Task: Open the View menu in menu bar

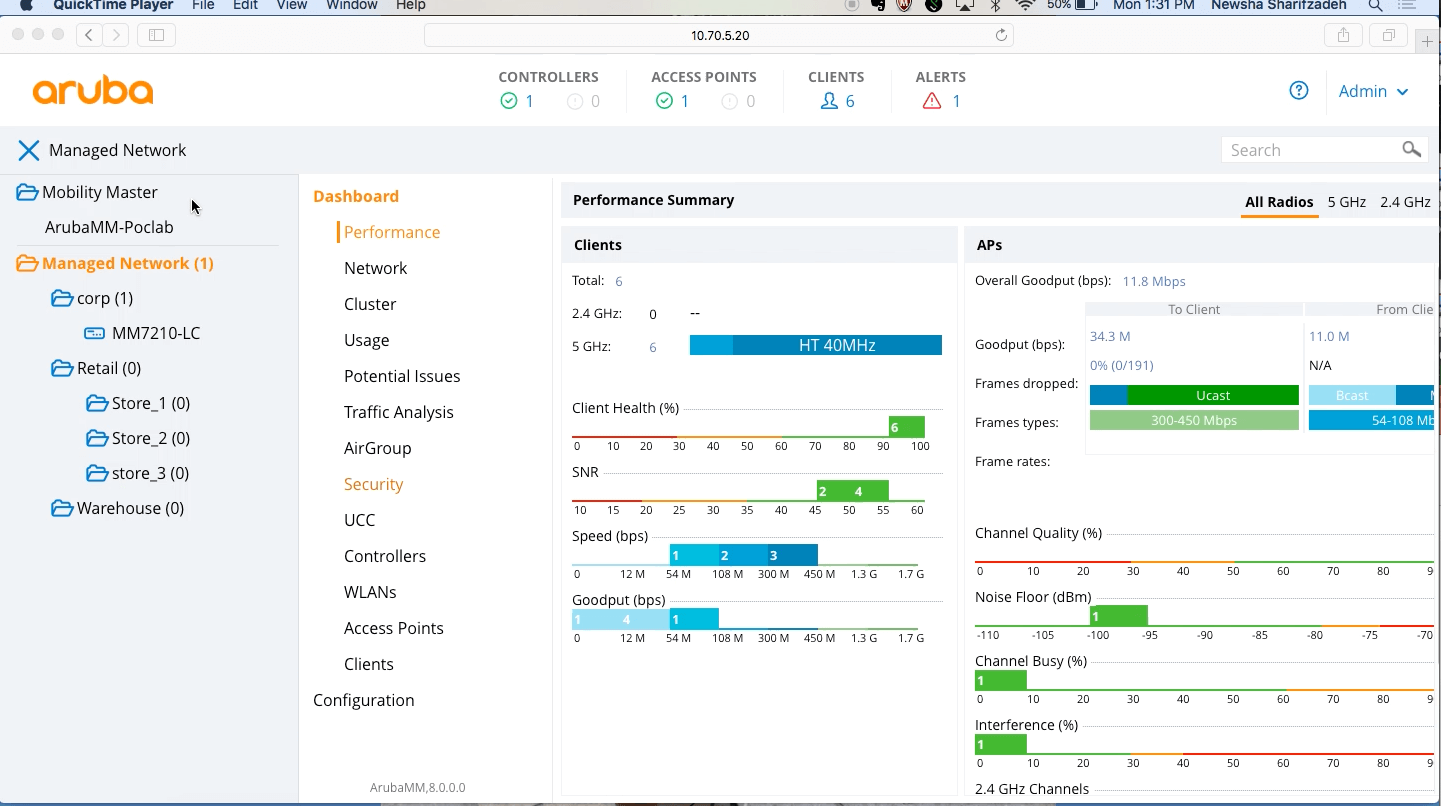Action: click(291, 5)
